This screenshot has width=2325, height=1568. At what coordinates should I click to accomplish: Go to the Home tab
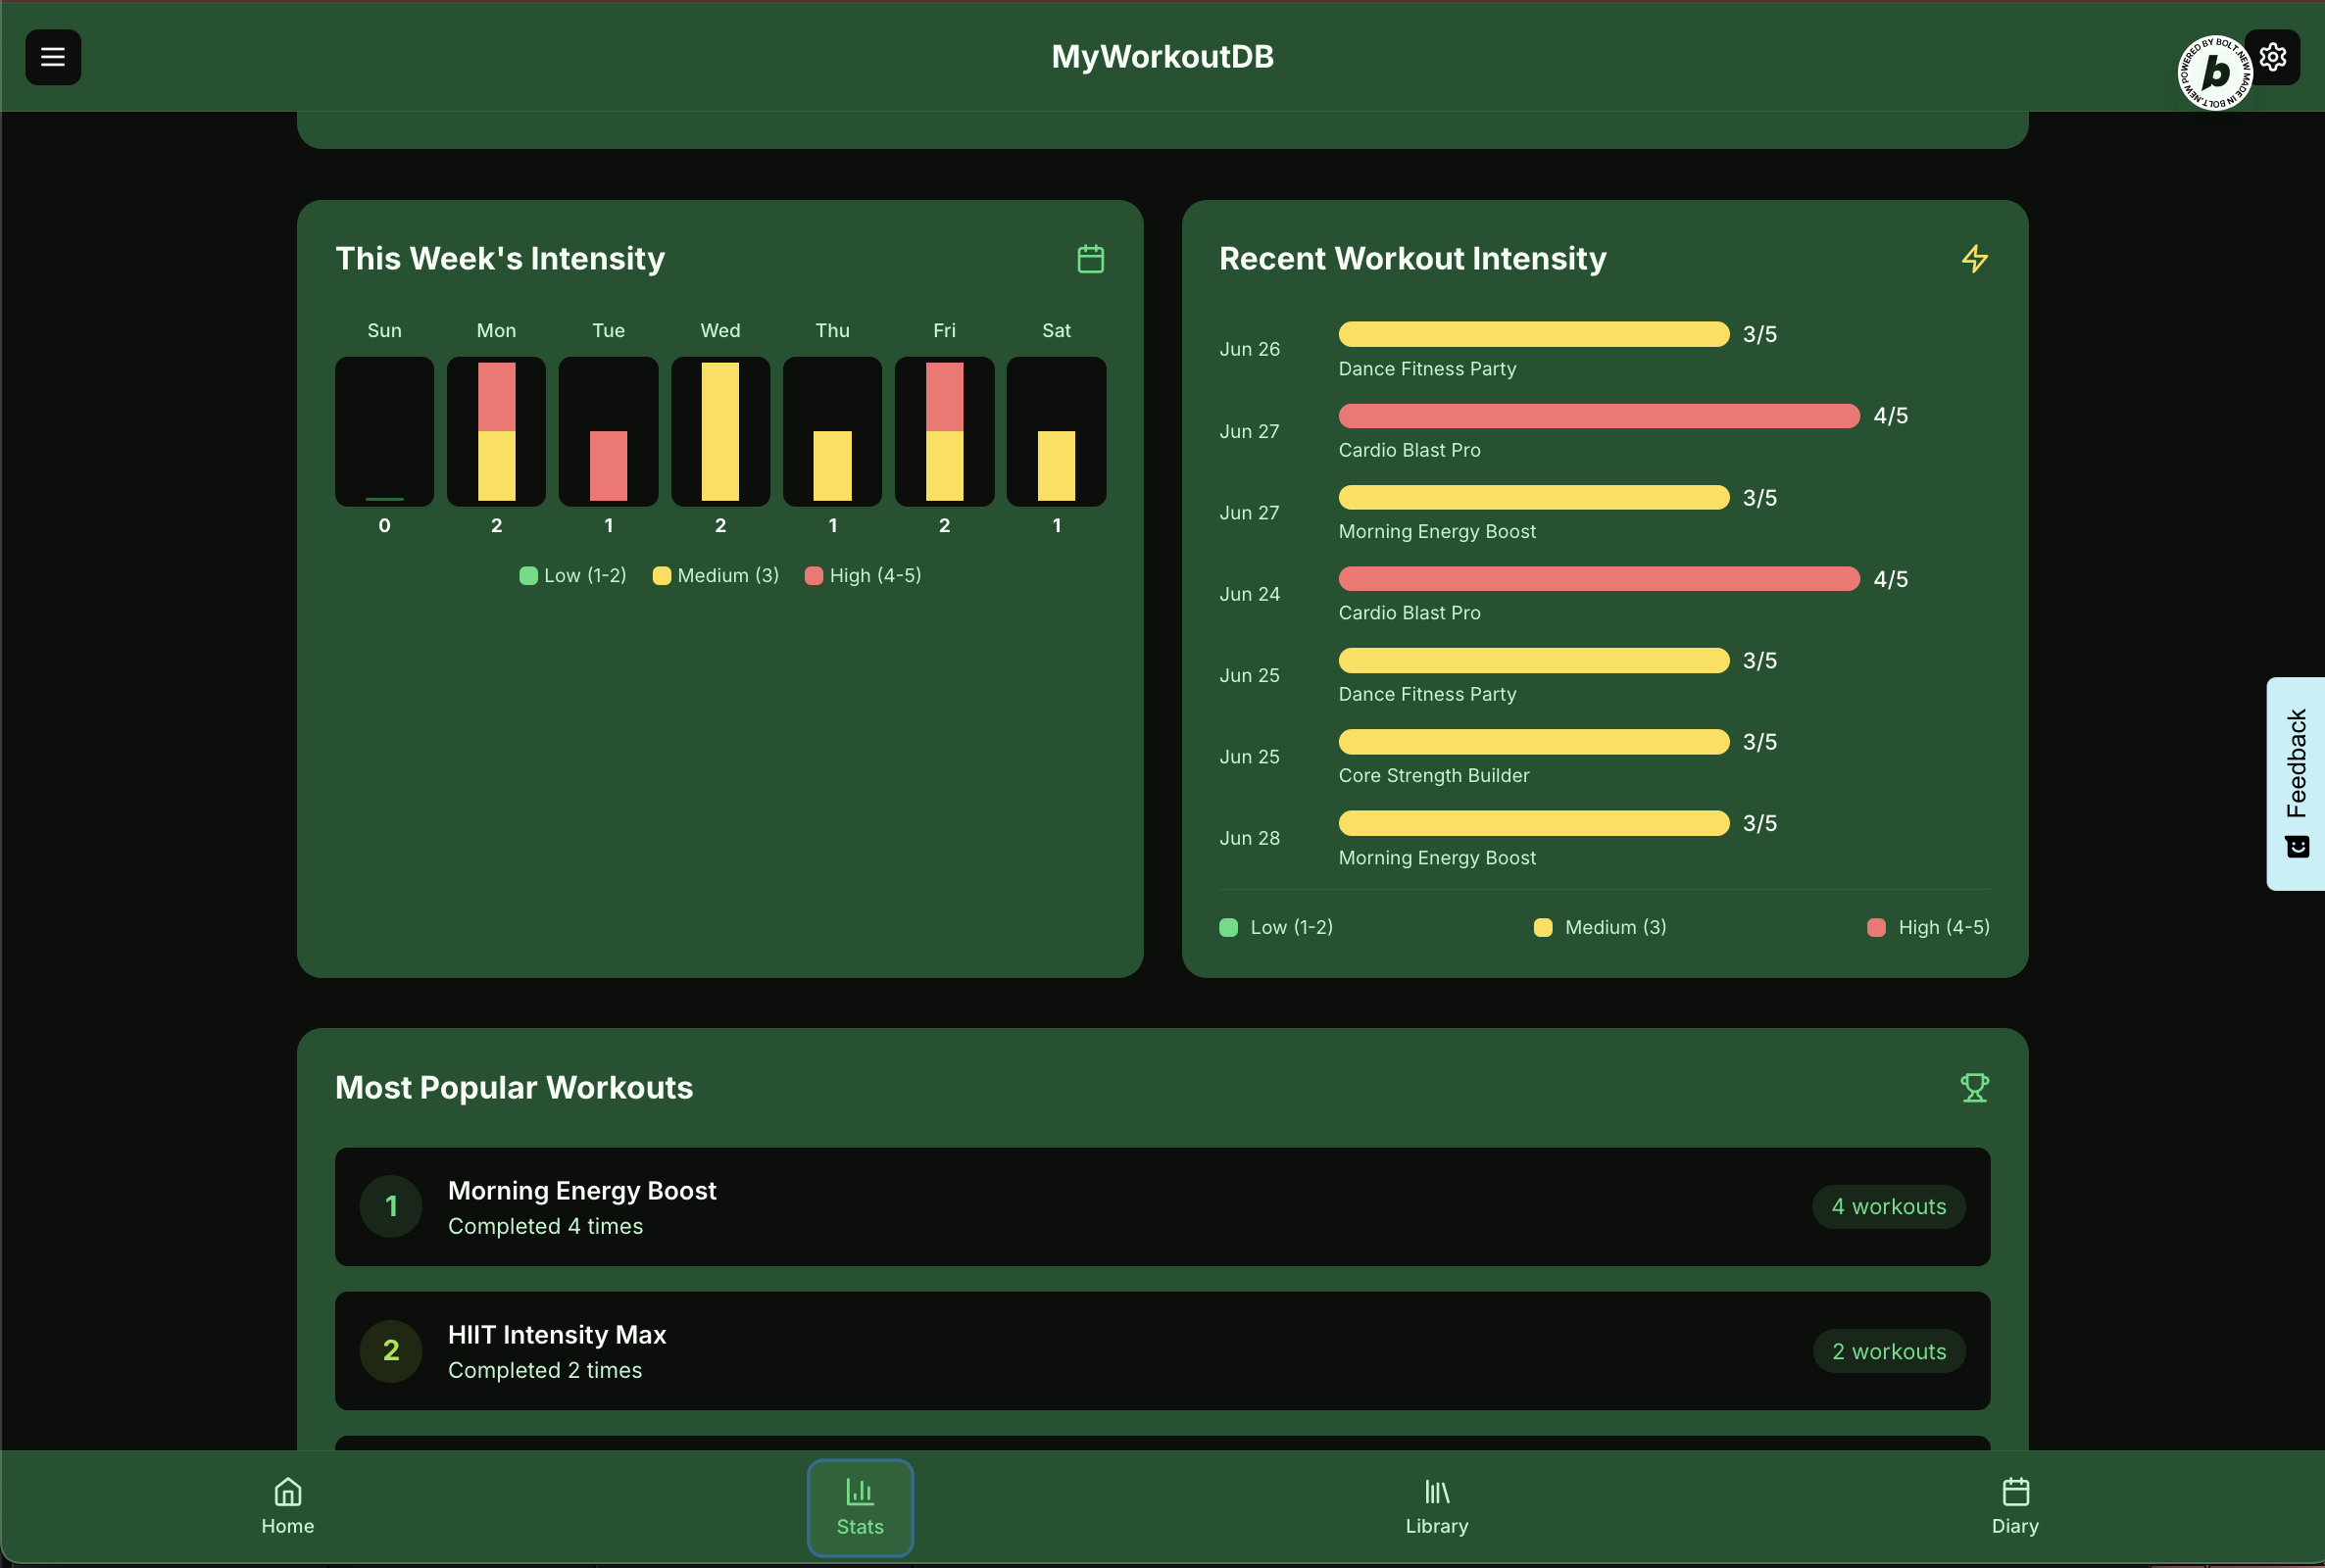[287, 1506]
